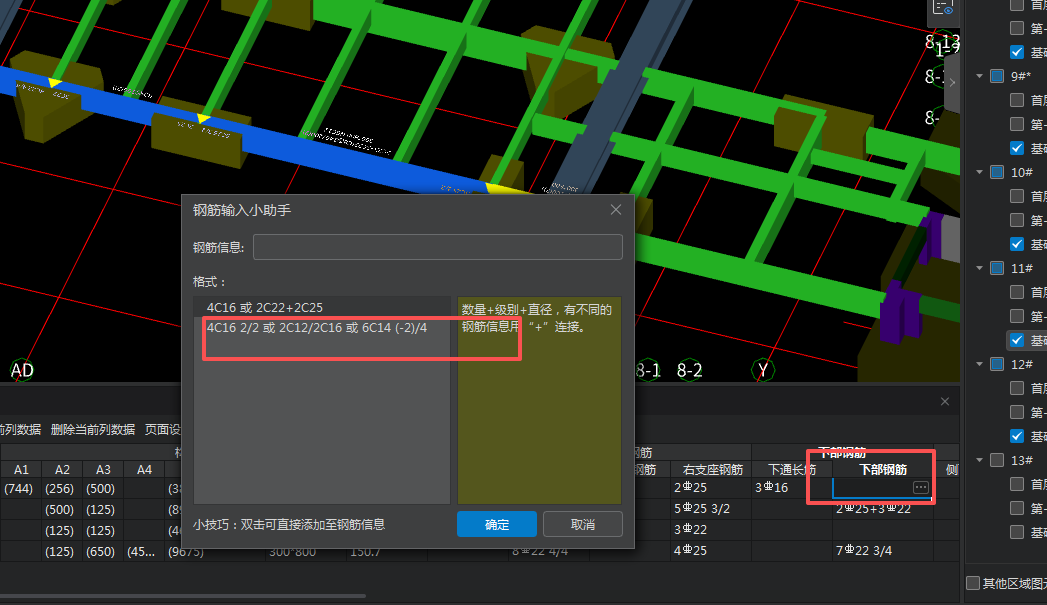Enable the 13# checkbox in the tree

(x=996, y=460)
